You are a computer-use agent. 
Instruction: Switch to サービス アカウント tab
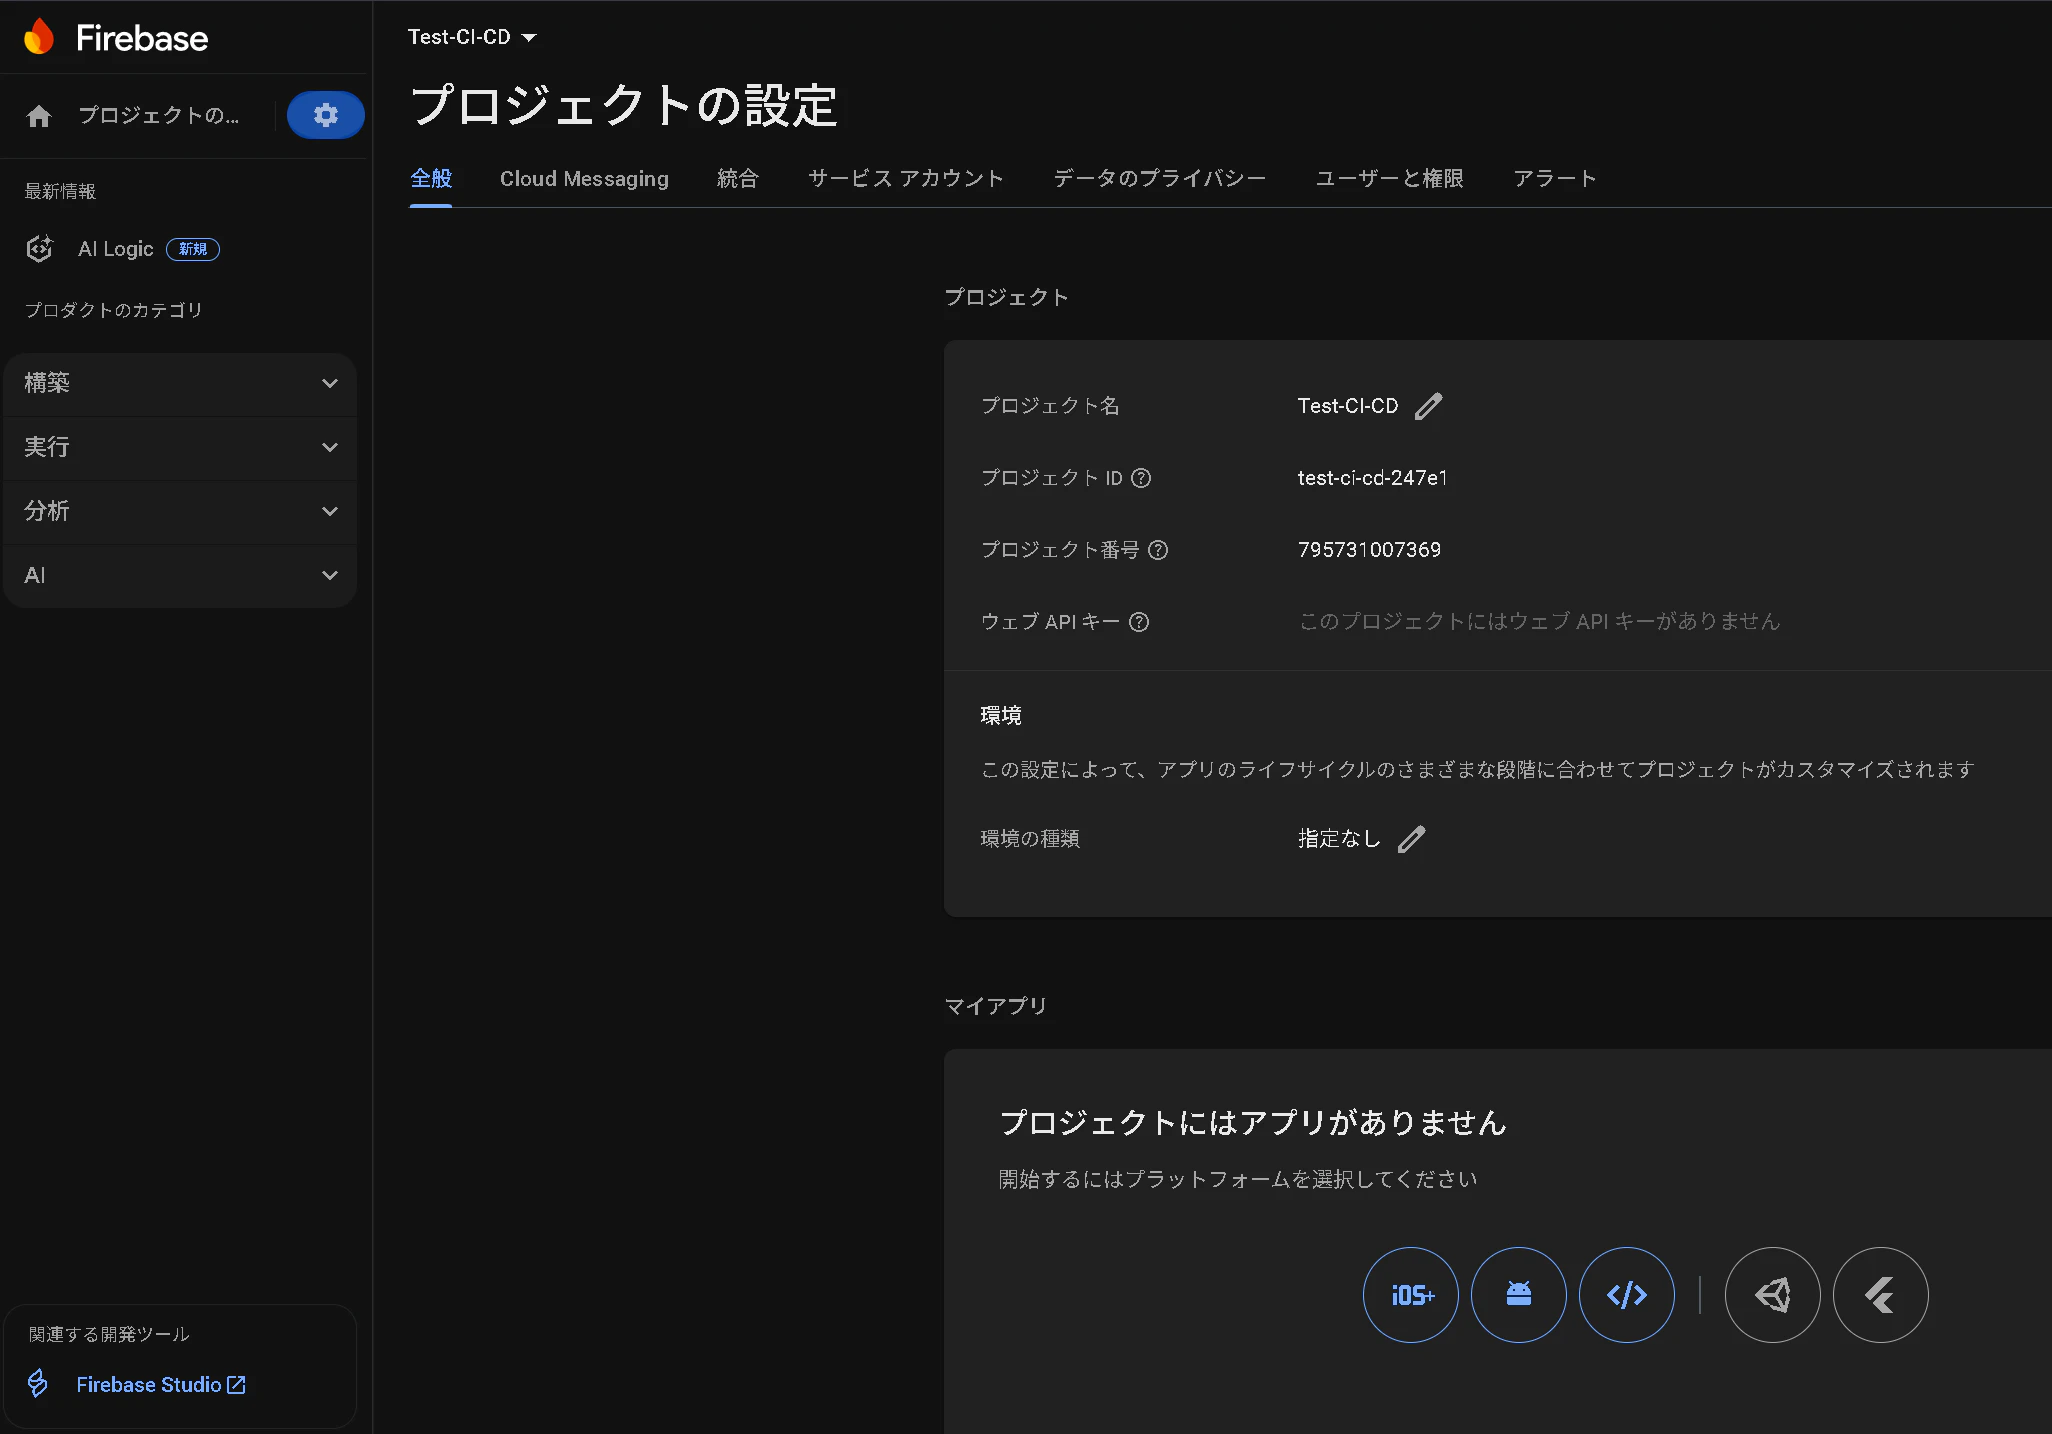[906, 179]
